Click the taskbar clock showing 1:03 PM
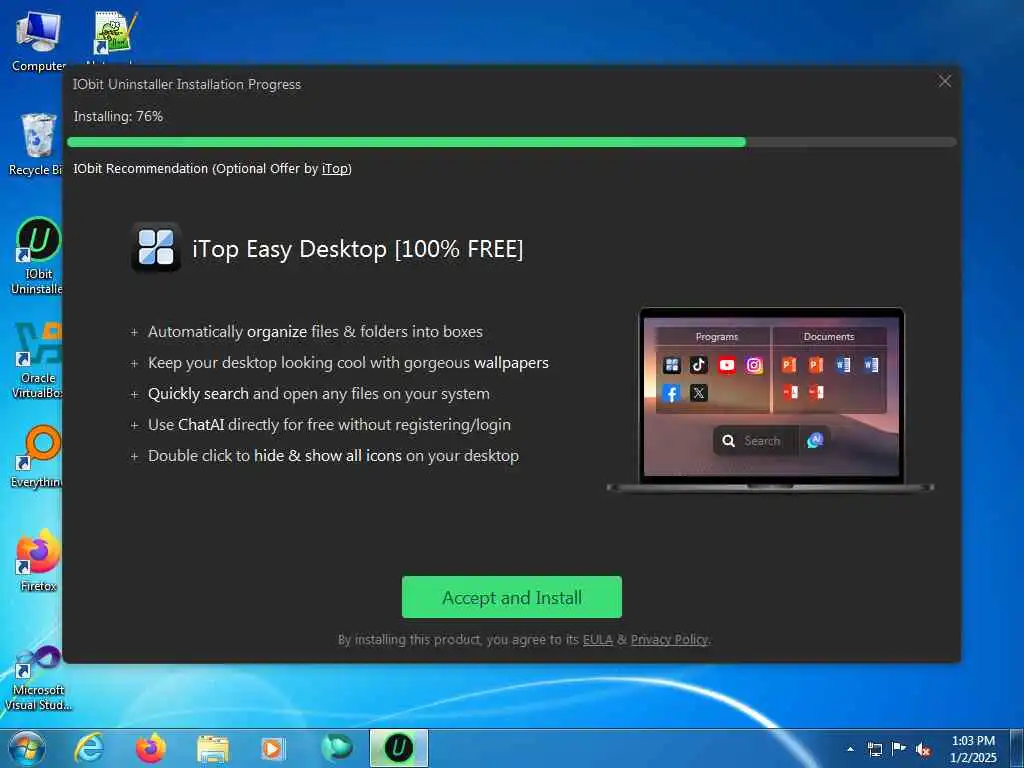 pyautogui.click(x=973, y=749)
